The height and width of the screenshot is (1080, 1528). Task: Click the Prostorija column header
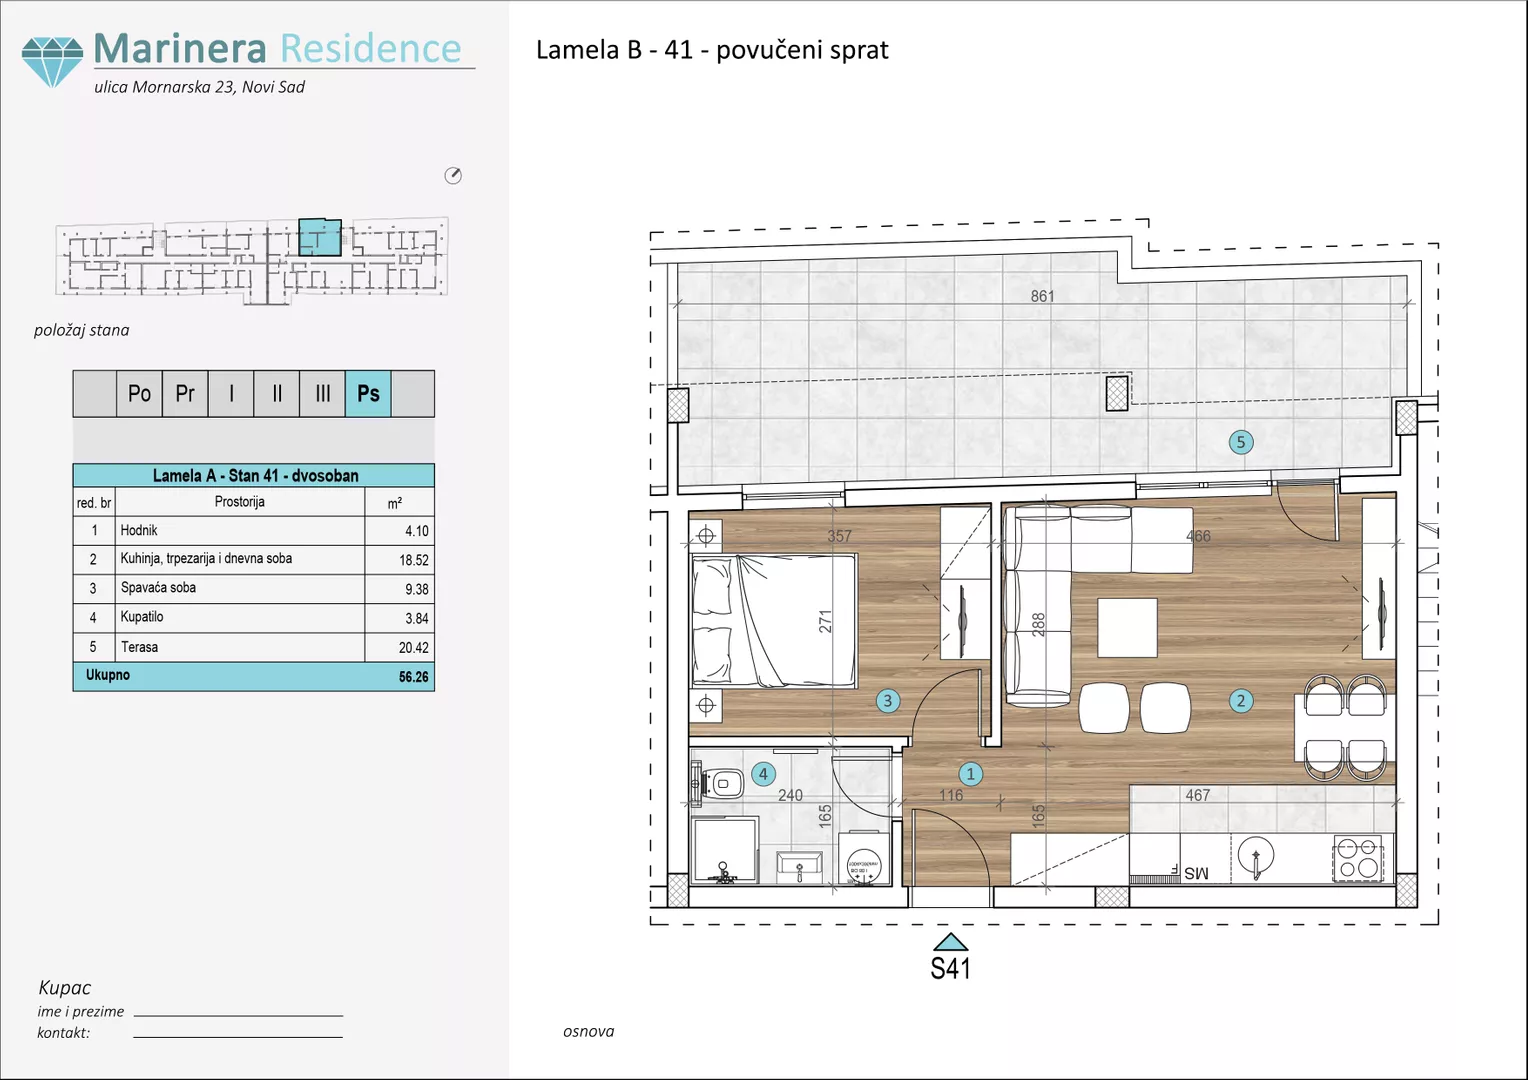point(239,502)
